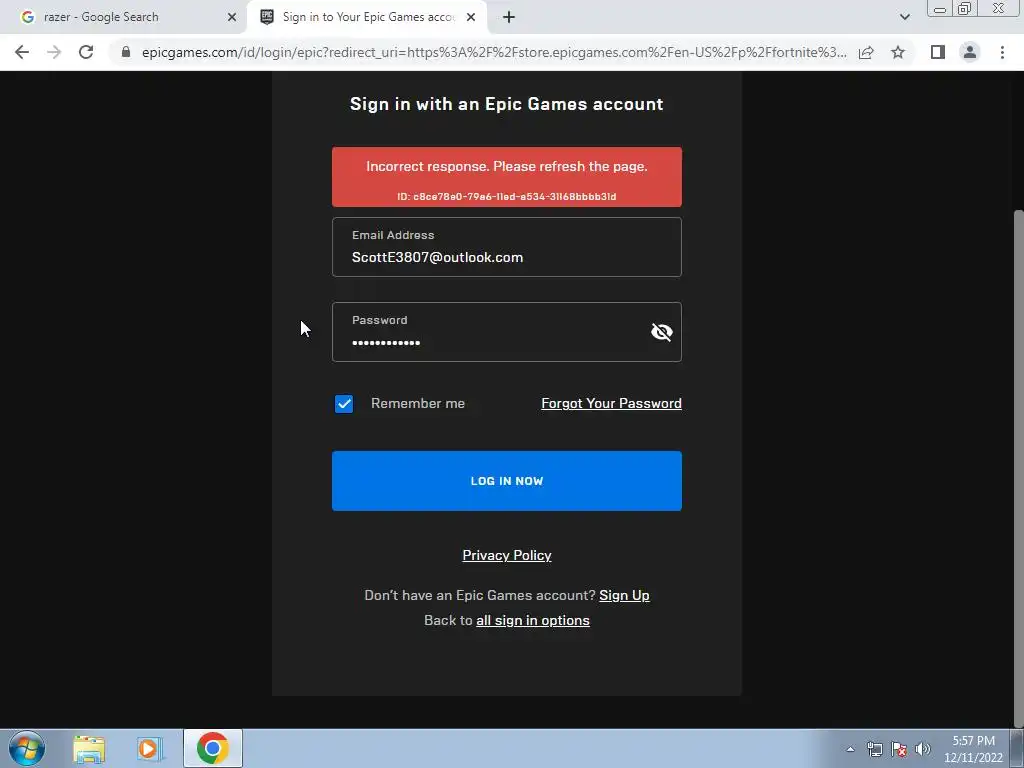Click the page vertical scrollbar

1018,467
